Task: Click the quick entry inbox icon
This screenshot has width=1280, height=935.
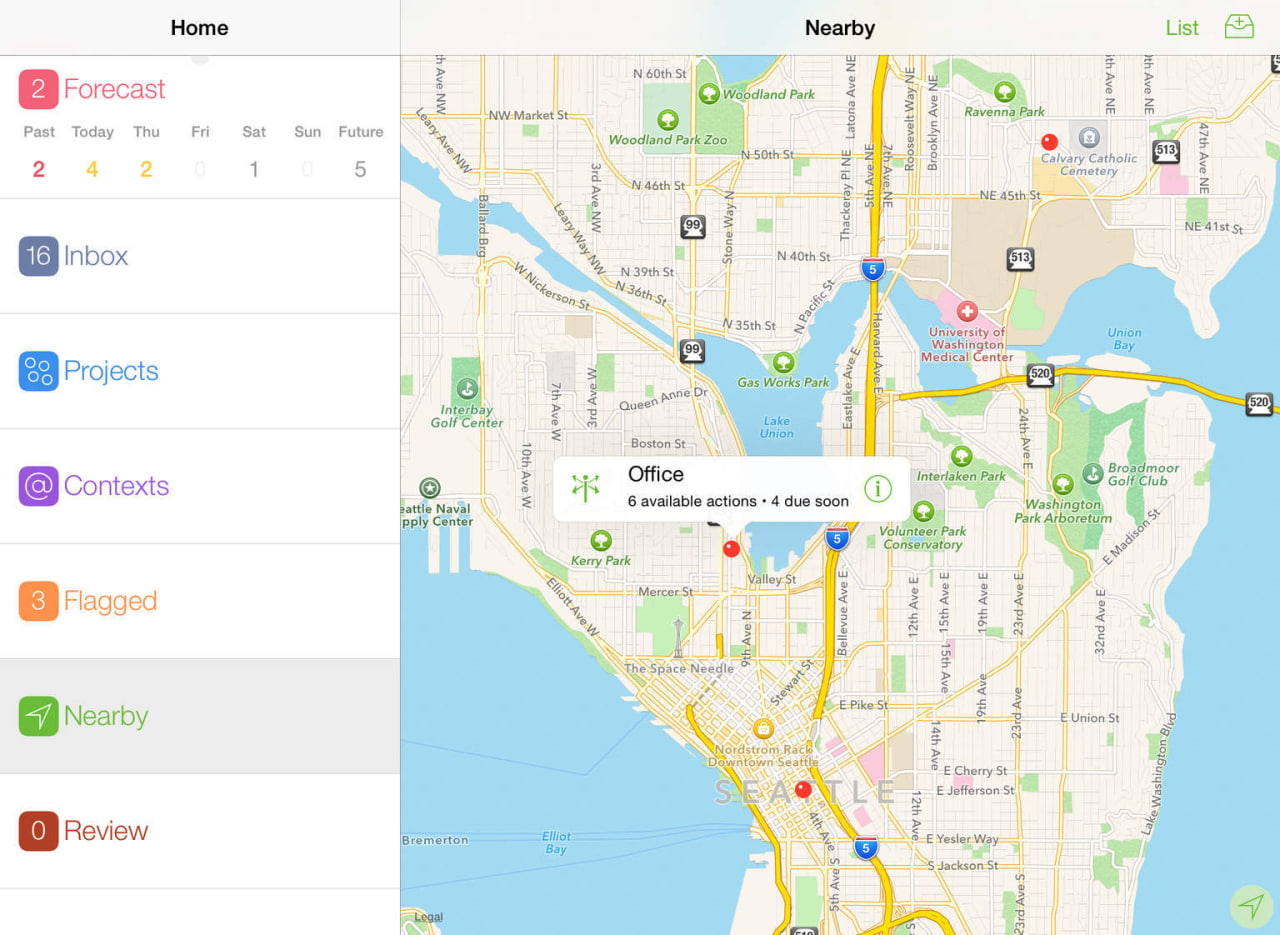Action: click(x=1239, y=27)
